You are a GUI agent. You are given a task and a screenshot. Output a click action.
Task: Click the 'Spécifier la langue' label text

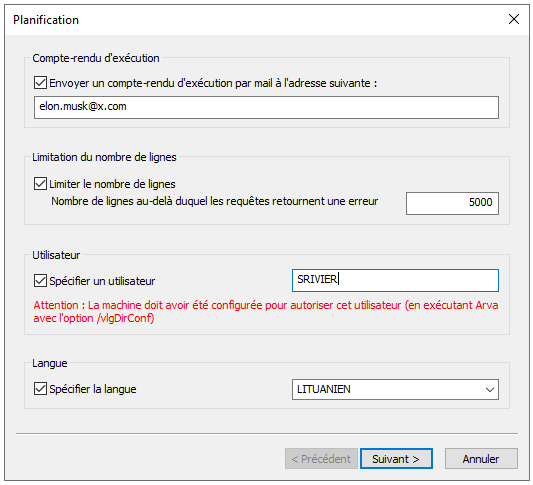[x=93, y=389]
